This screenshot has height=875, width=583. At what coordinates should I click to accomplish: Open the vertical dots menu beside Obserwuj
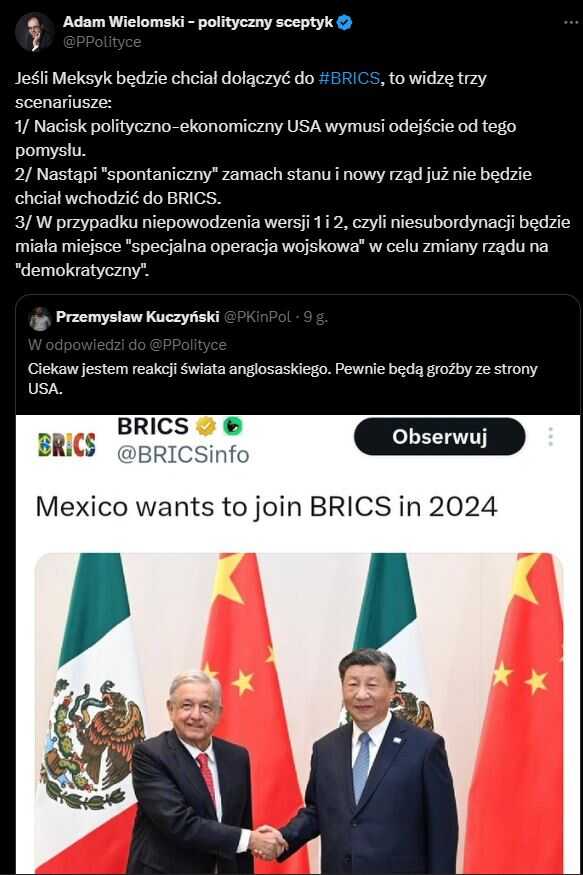click(551, 437)
